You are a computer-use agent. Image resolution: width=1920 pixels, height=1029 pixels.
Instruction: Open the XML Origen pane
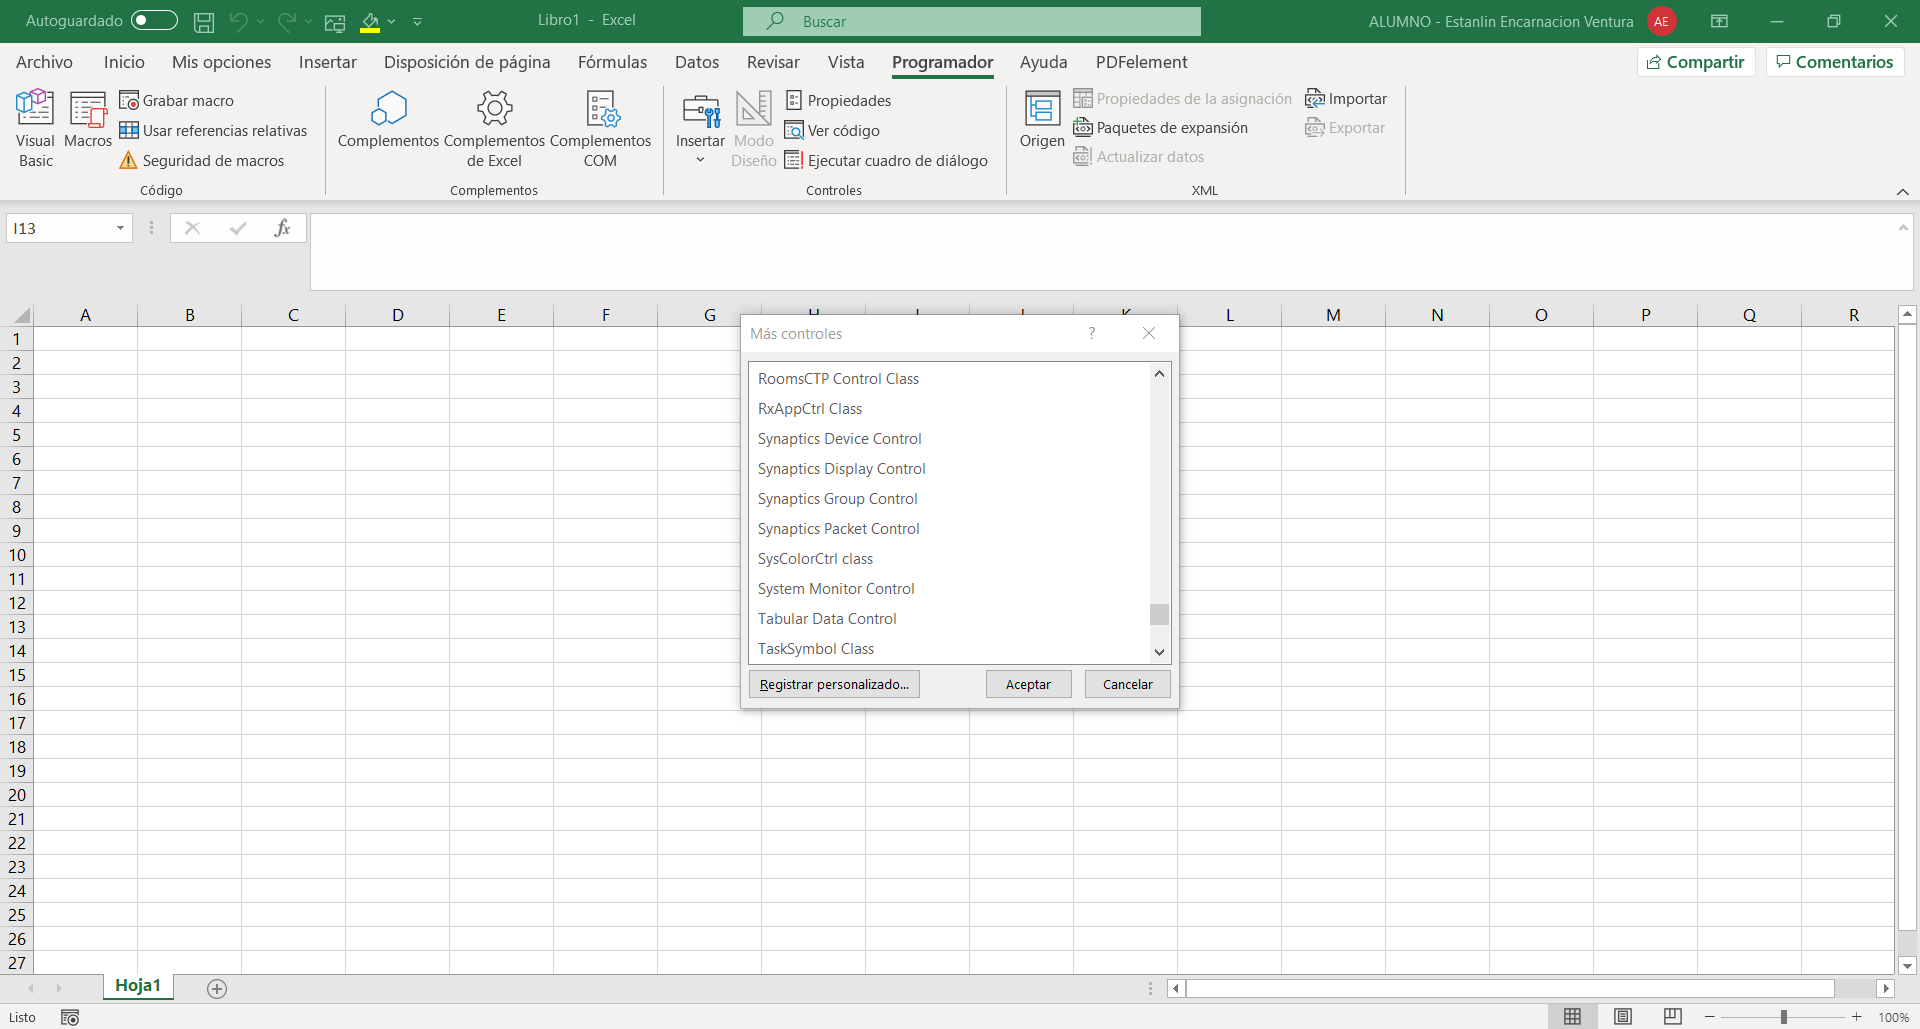[1042, 120]
